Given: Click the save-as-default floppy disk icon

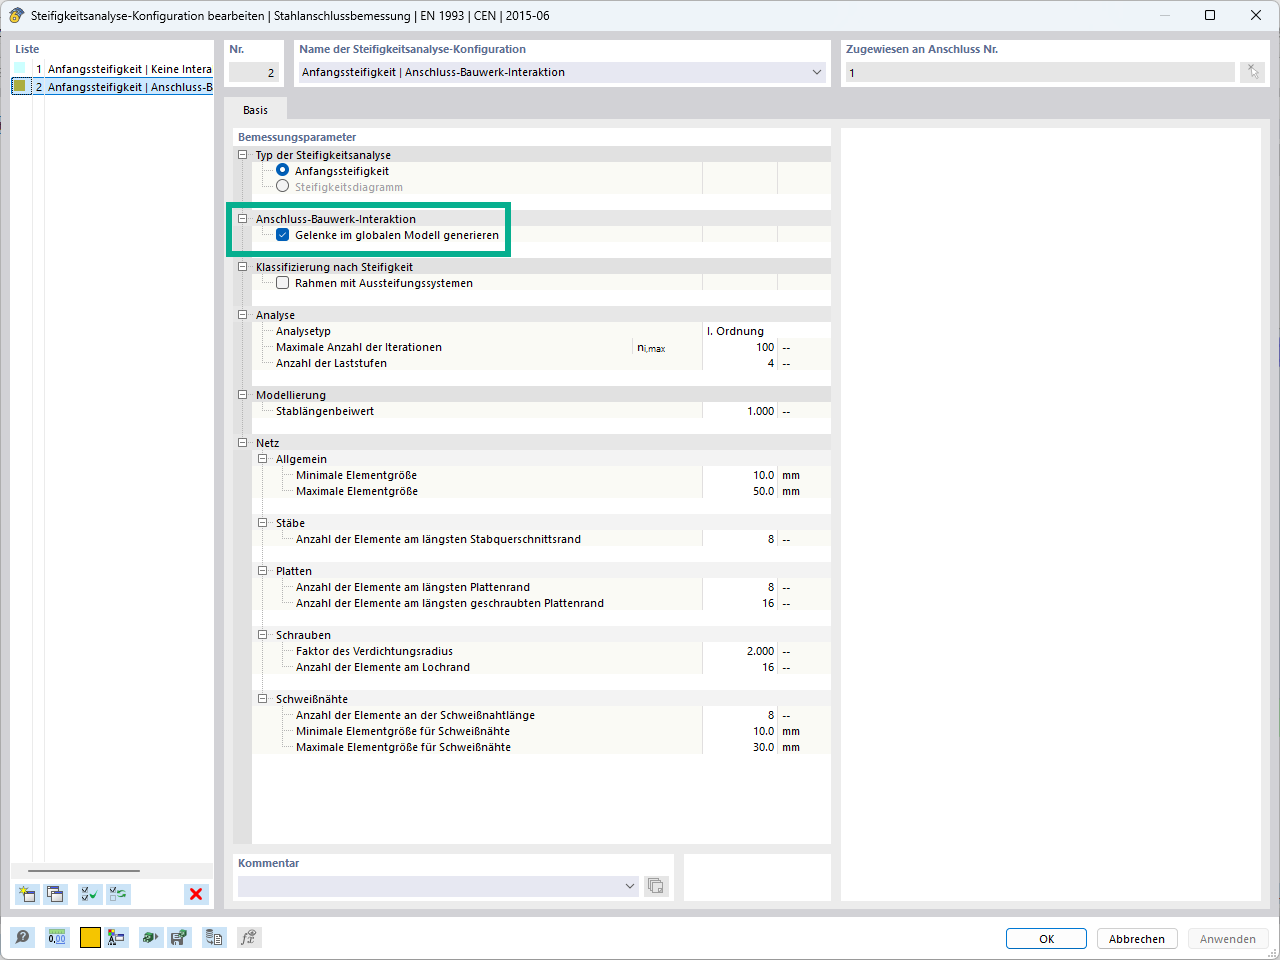Looking at the screenshot, I should point(179,937).
